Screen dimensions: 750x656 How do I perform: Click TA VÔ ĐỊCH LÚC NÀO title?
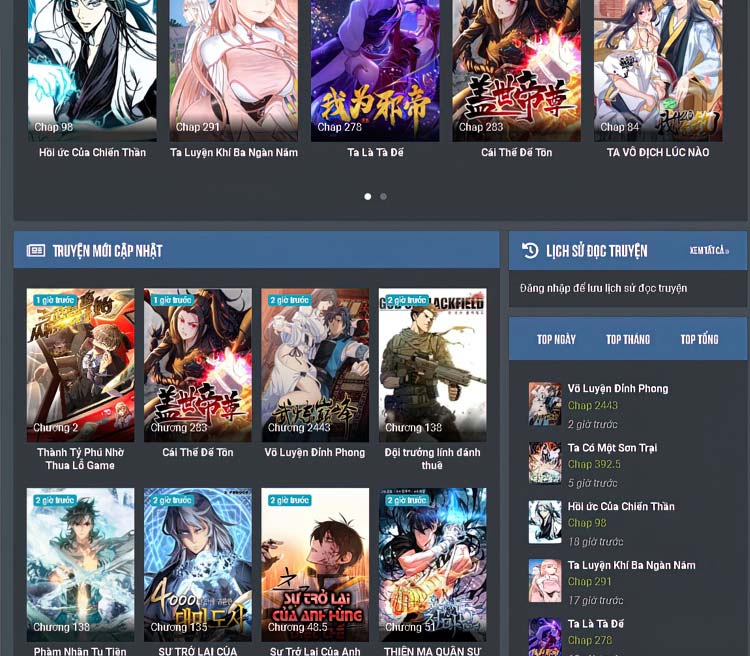tap(658, 153)
